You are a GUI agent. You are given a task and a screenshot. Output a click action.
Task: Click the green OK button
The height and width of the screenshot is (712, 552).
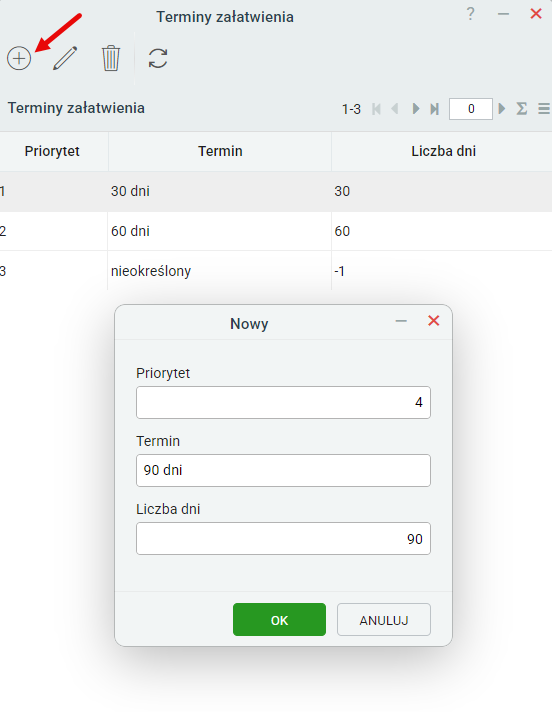pyautogui.click(x=279, y=620)
